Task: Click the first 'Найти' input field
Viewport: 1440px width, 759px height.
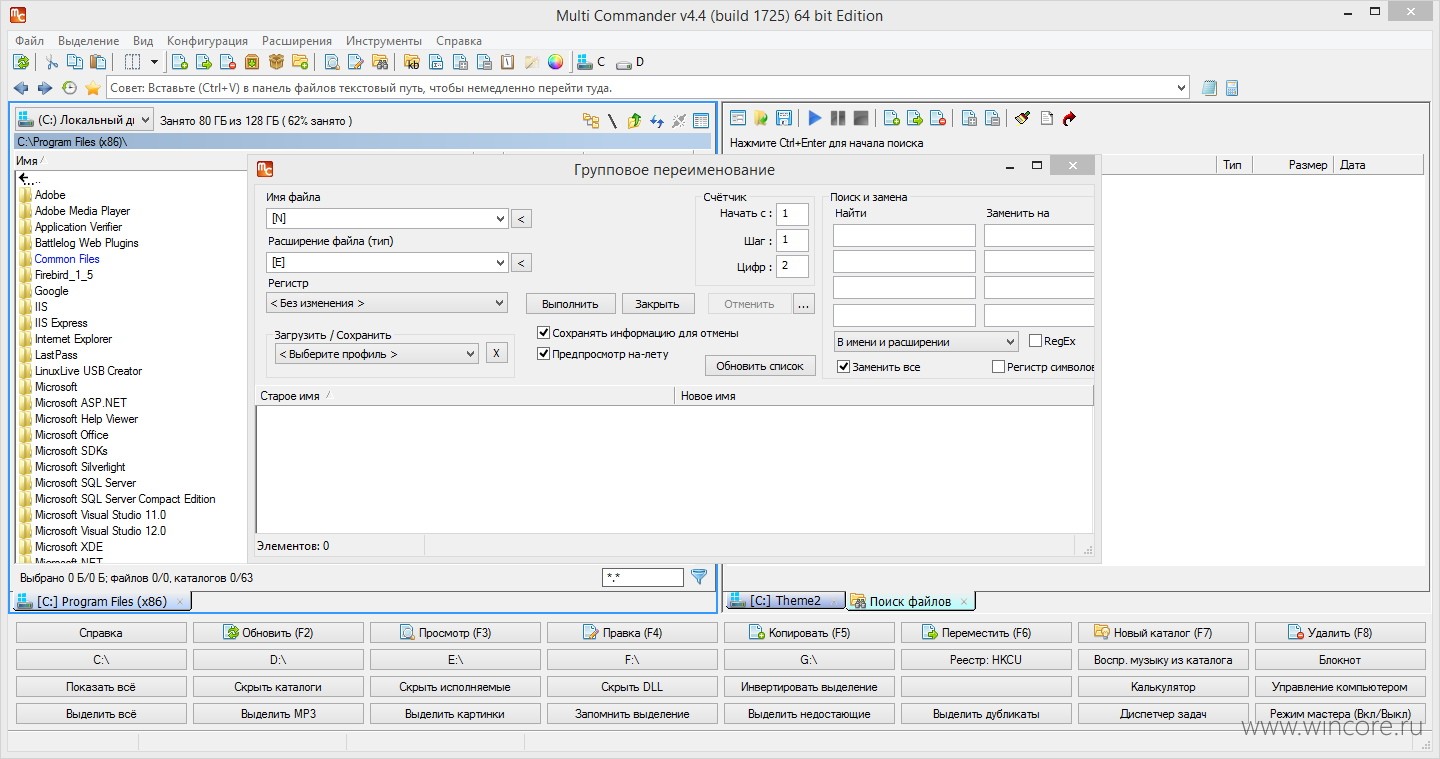Action: click(x=904, y=236)
